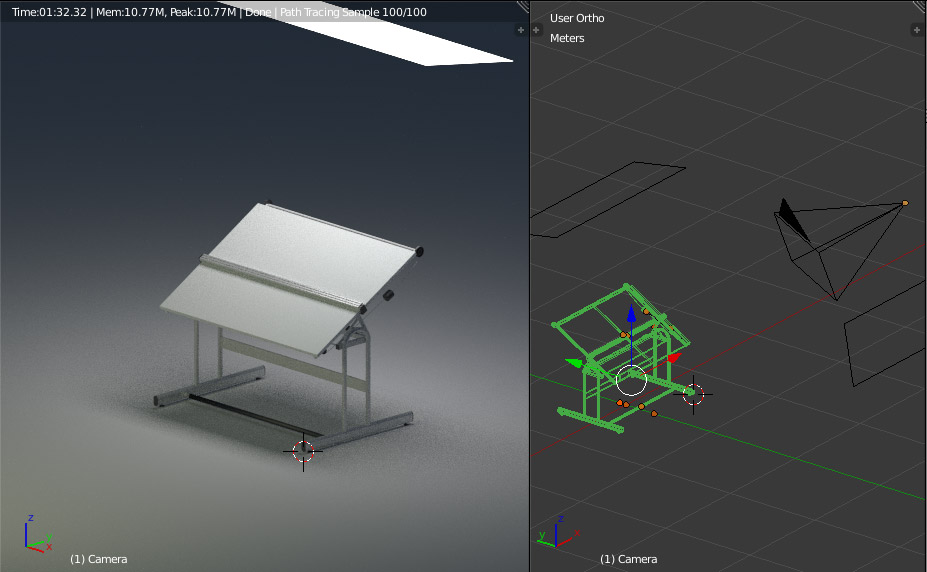
Task: Click the axis orientation gizmo in rendered viewport
Action: [x=37, y=534]
